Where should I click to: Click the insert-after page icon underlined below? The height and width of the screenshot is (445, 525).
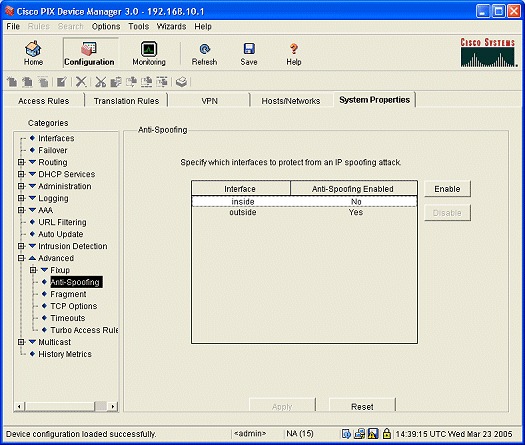(x=27, y=82)
